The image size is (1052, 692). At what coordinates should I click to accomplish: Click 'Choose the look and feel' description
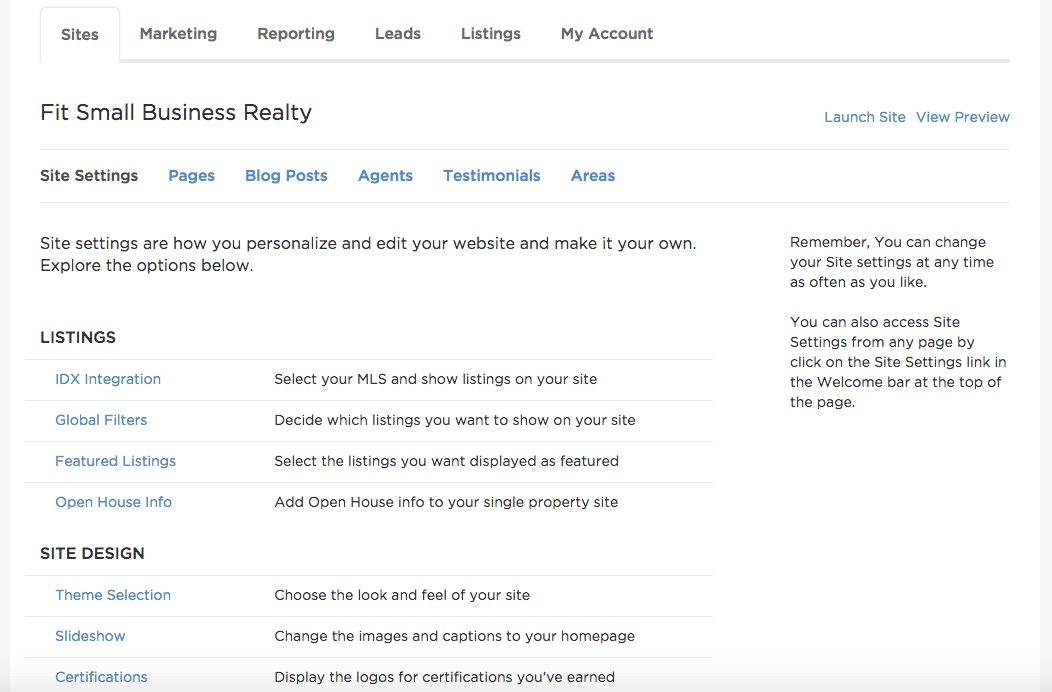click(402, 595)
